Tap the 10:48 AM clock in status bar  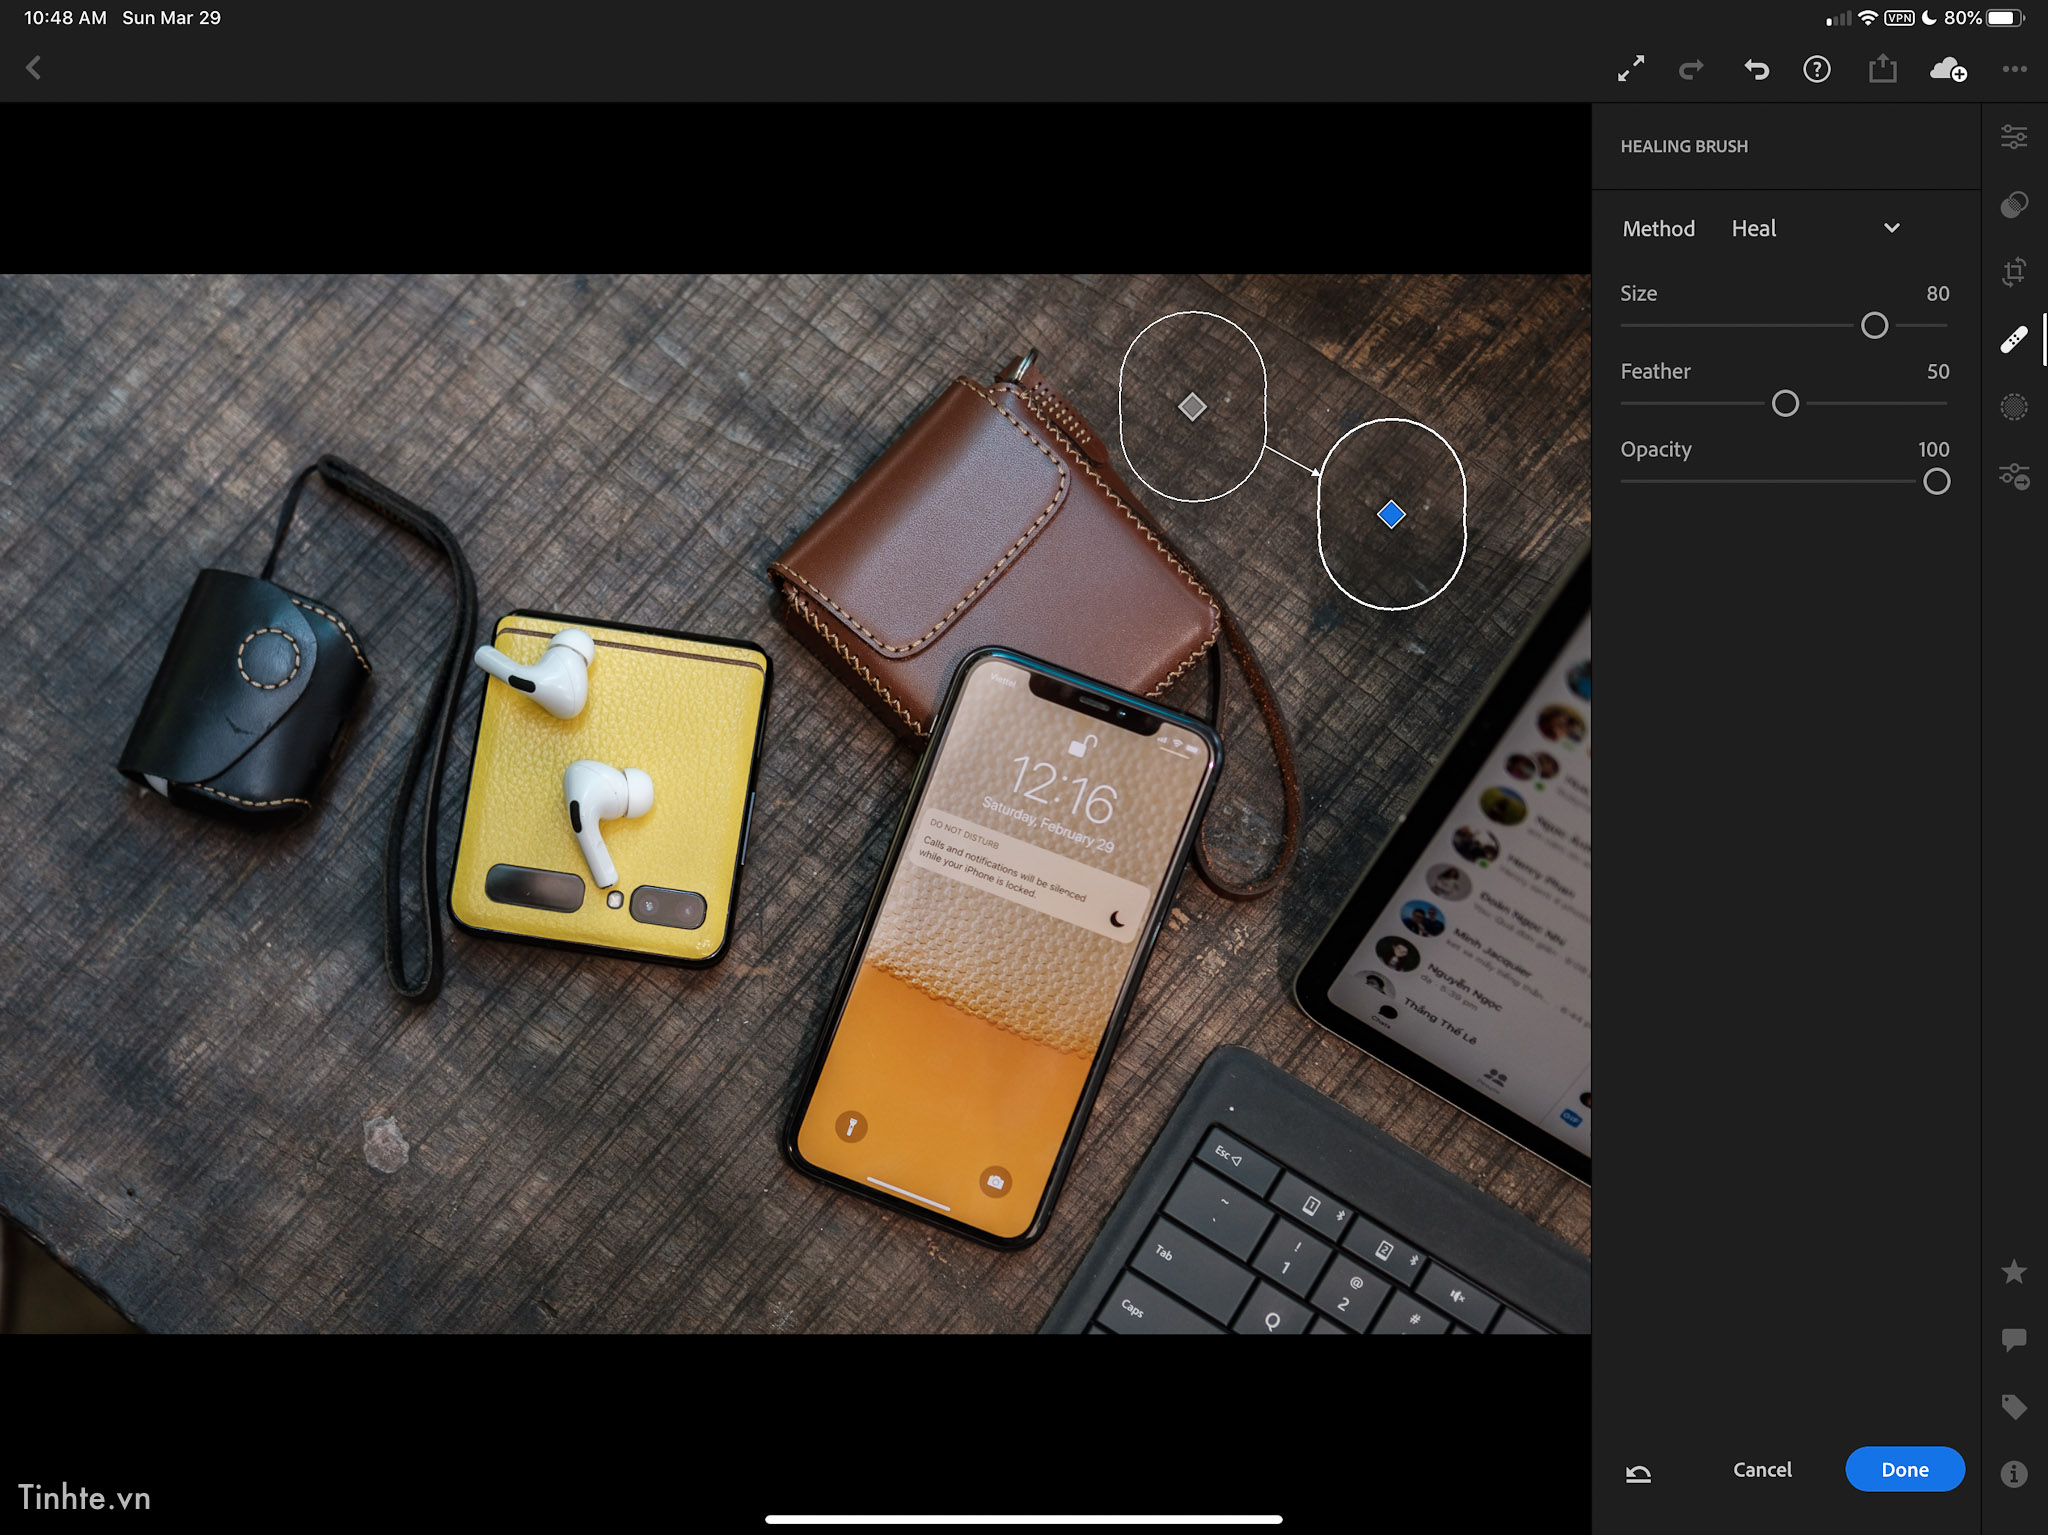[65, 18]
